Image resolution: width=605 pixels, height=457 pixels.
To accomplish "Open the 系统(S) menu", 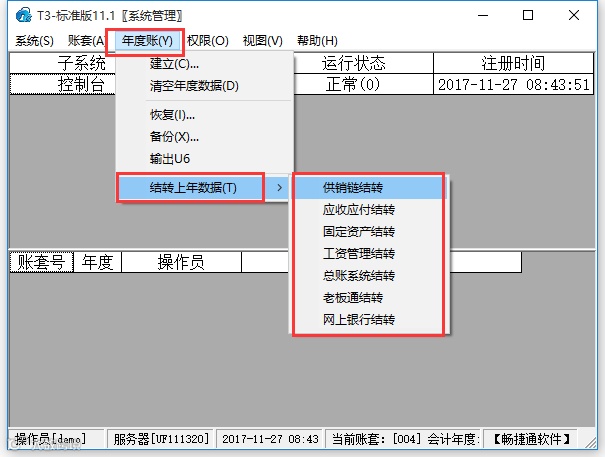I will pyautogui.click(x=34, y=41).
